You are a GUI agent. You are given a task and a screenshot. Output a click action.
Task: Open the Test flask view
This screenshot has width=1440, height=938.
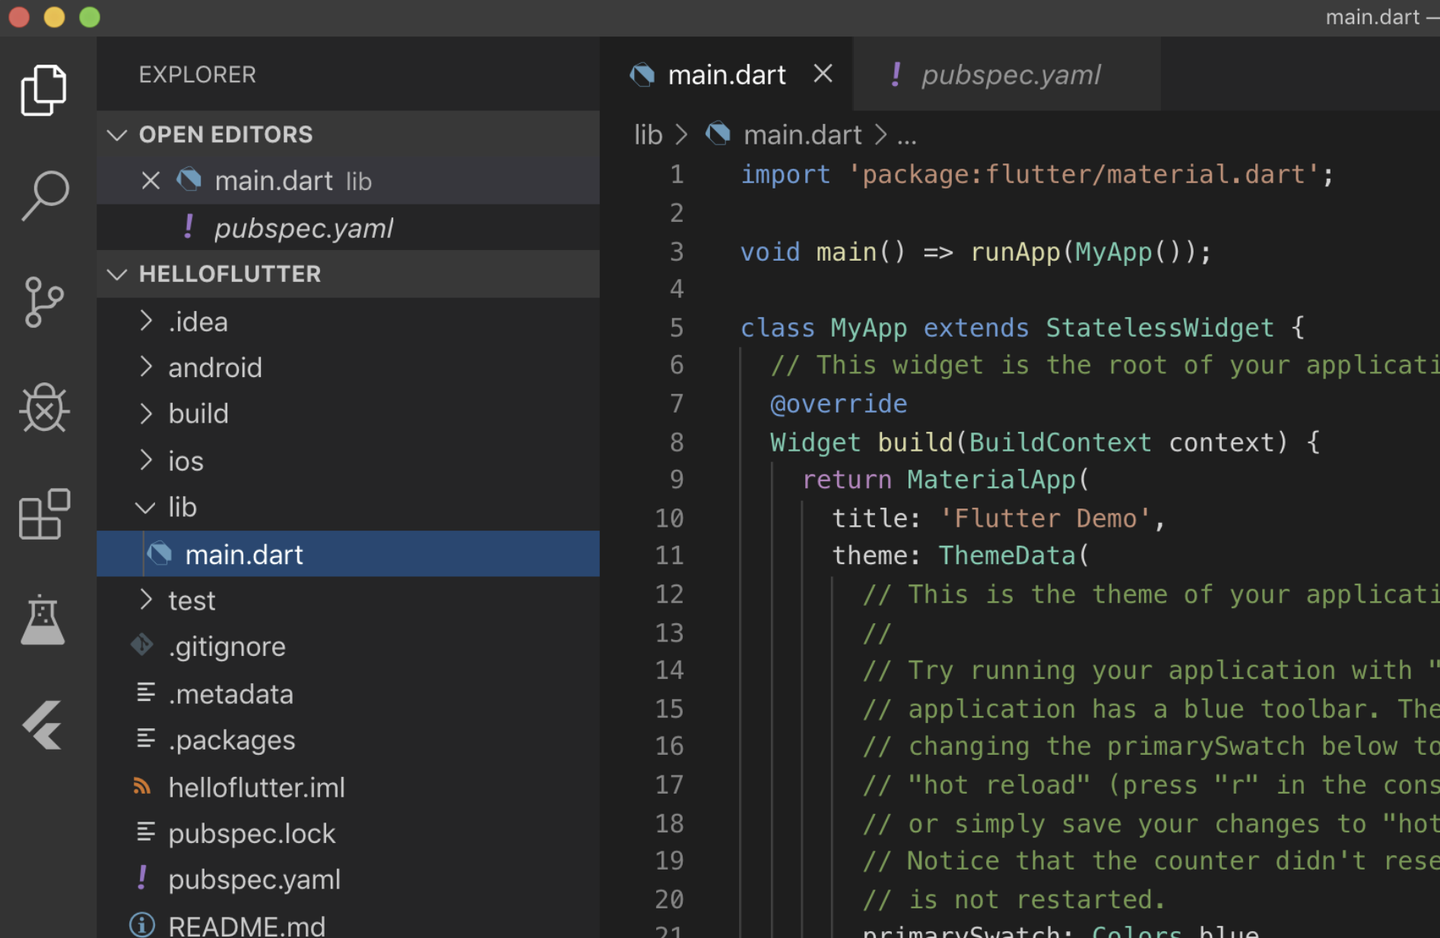(44, 620)
